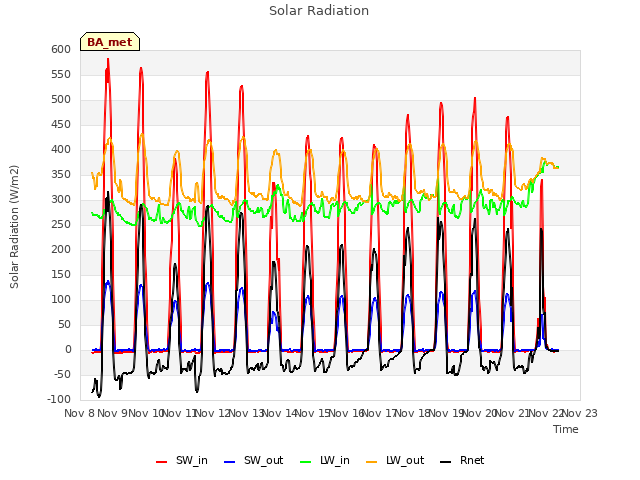
Task: Click the 200 y-axis tick label
Action: click(61, 249)
